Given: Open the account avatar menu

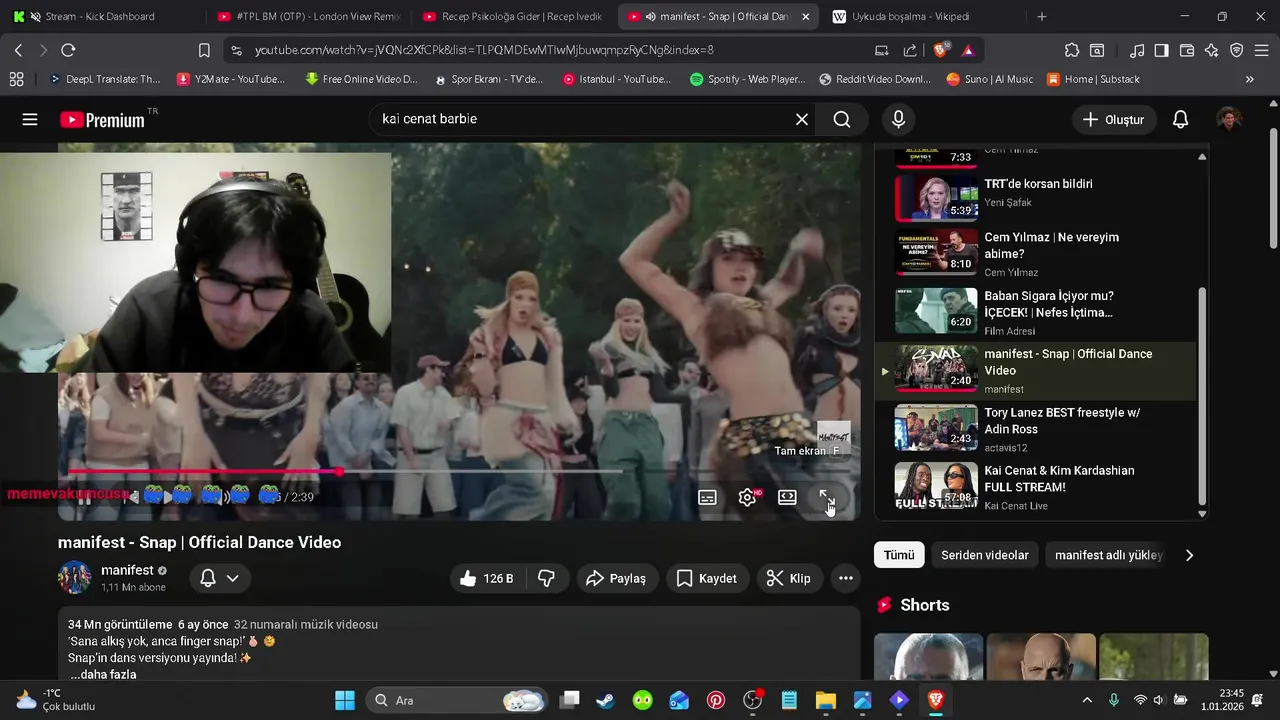Looking at the screenshot, I should [x=1229, y=120].
